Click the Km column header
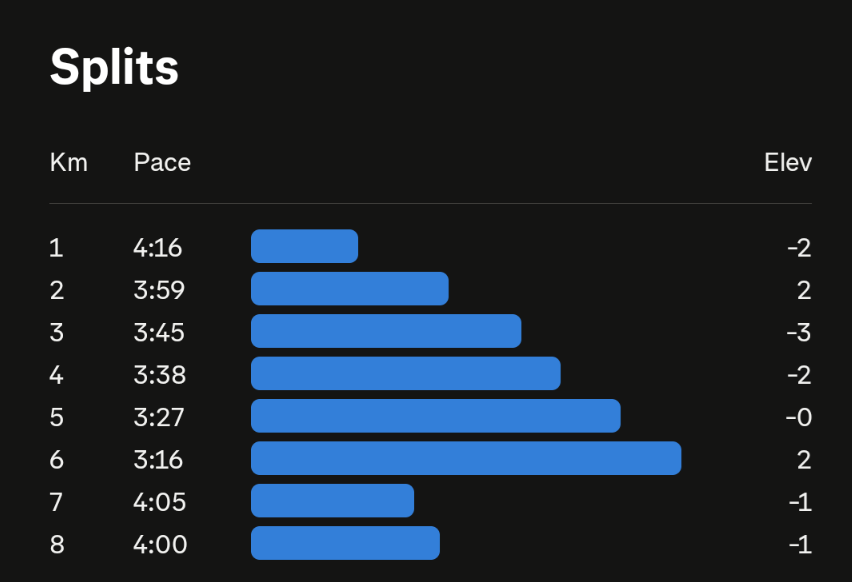Screen dimensions: 852x582 [x=69, y=162]
